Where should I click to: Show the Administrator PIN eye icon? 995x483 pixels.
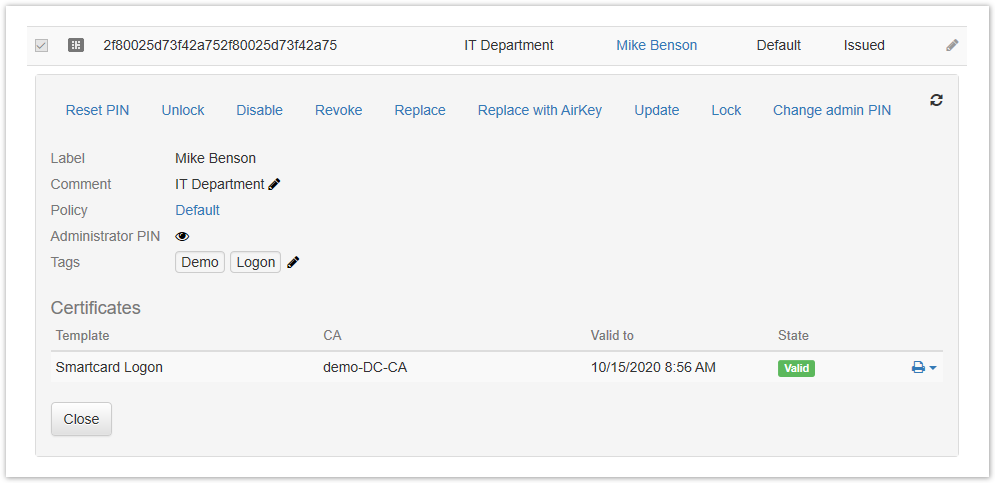pos(182,236)
